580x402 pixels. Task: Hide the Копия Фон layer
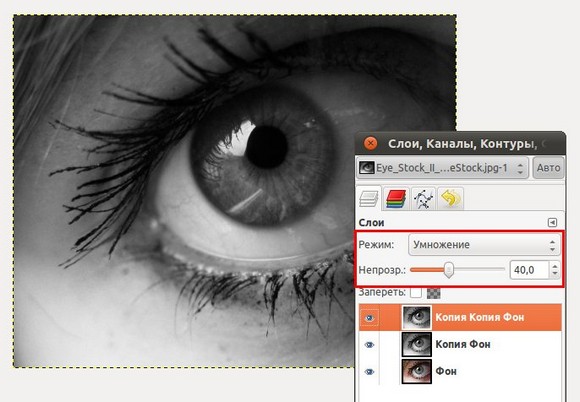[369, 345]
